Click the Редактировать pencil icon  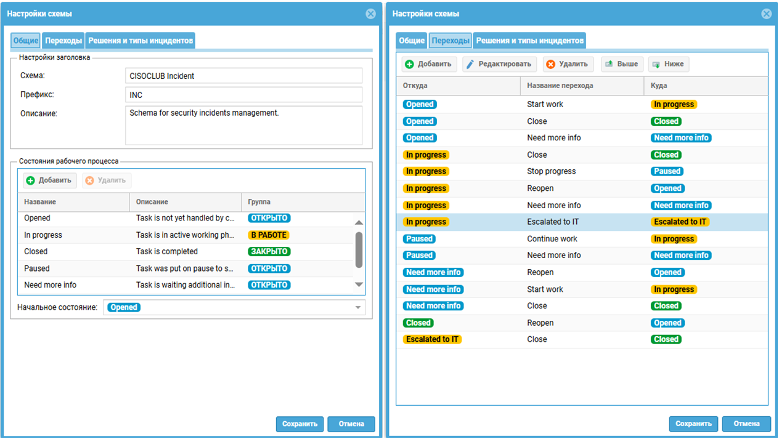[x=471, y=64]
